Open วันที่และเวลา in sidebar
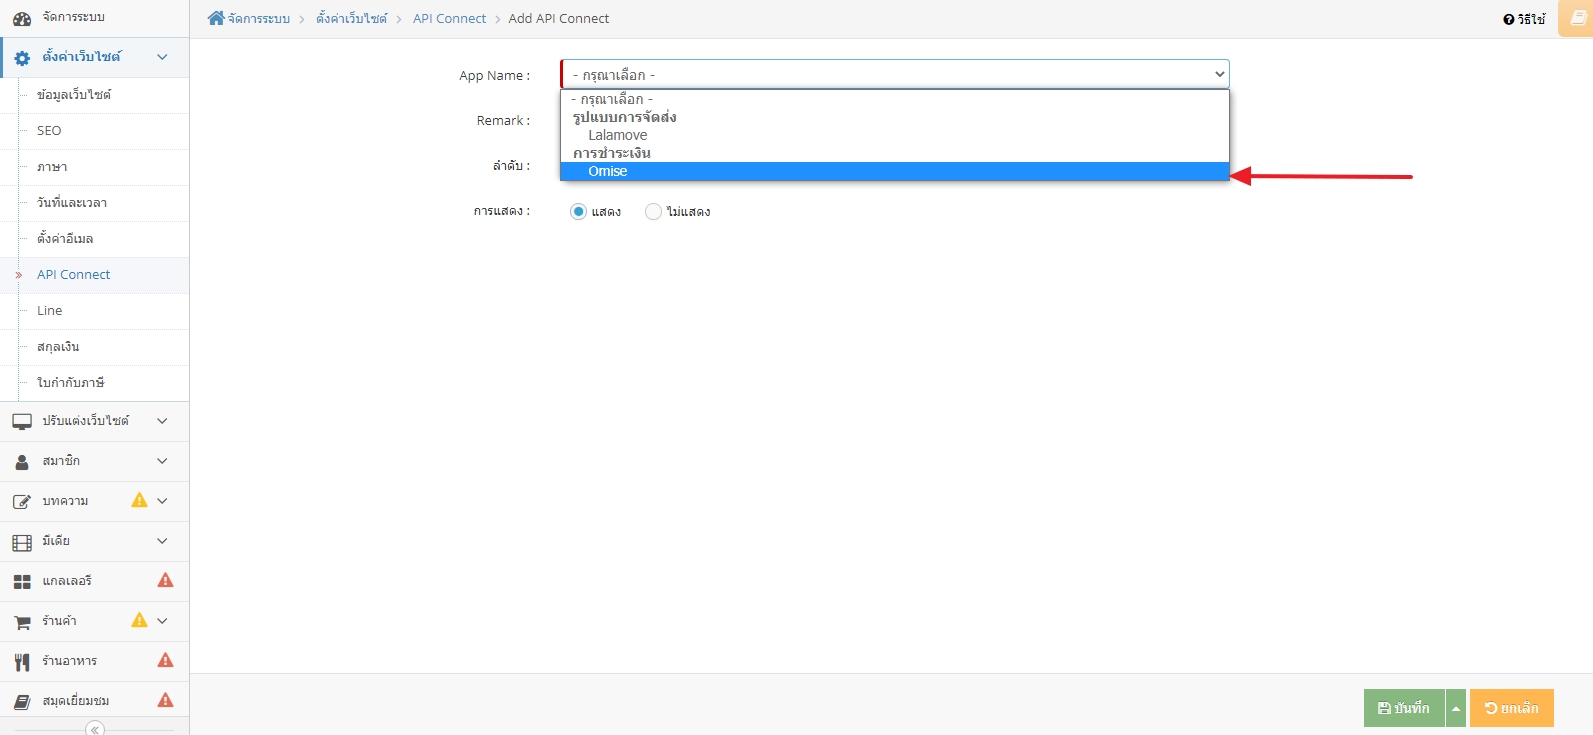This screenshot has height=735, width=1593. click(72, 203)
